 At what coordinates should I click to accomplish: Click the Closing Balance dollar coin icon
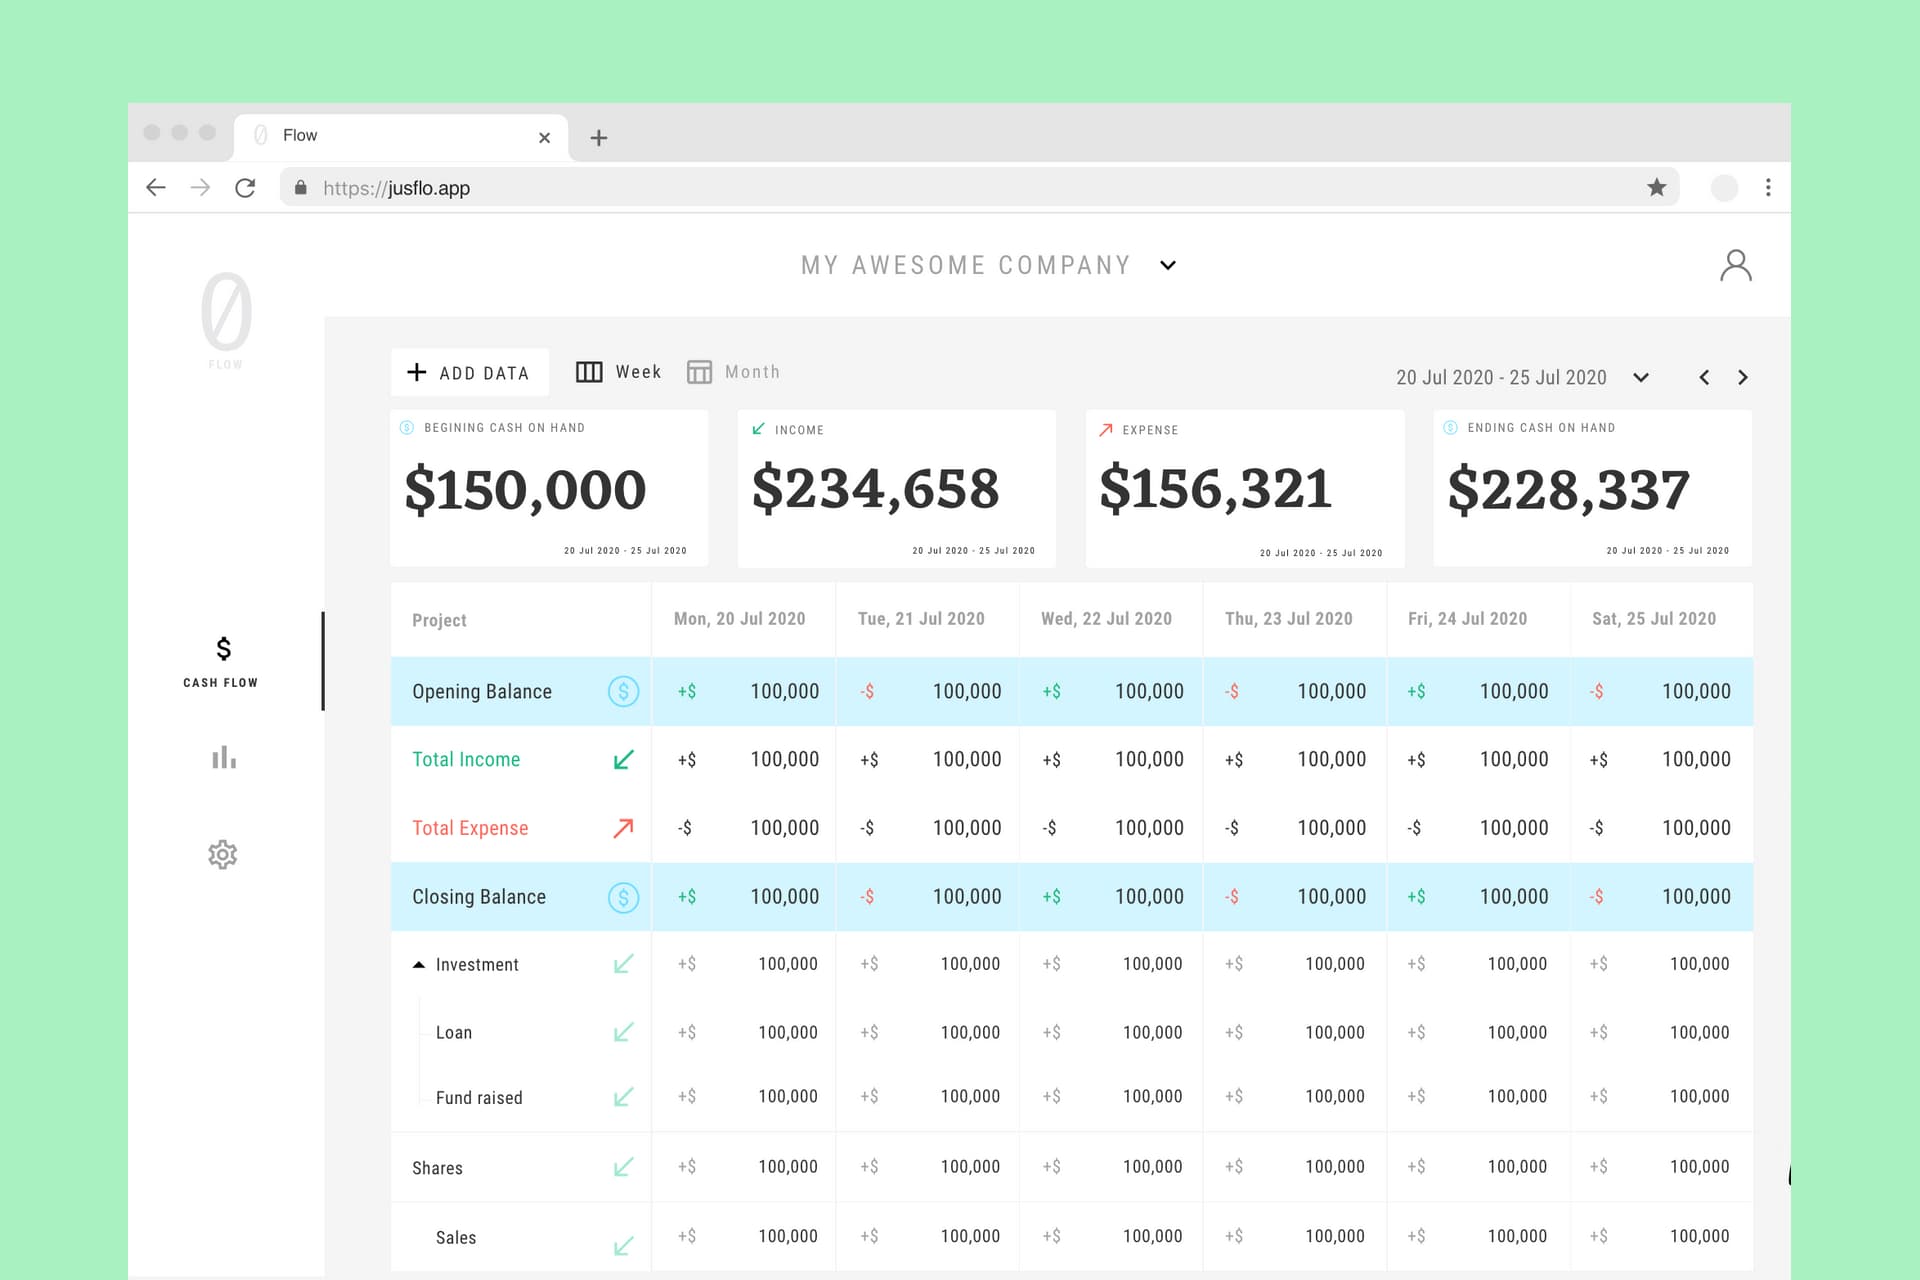(623, 897)
